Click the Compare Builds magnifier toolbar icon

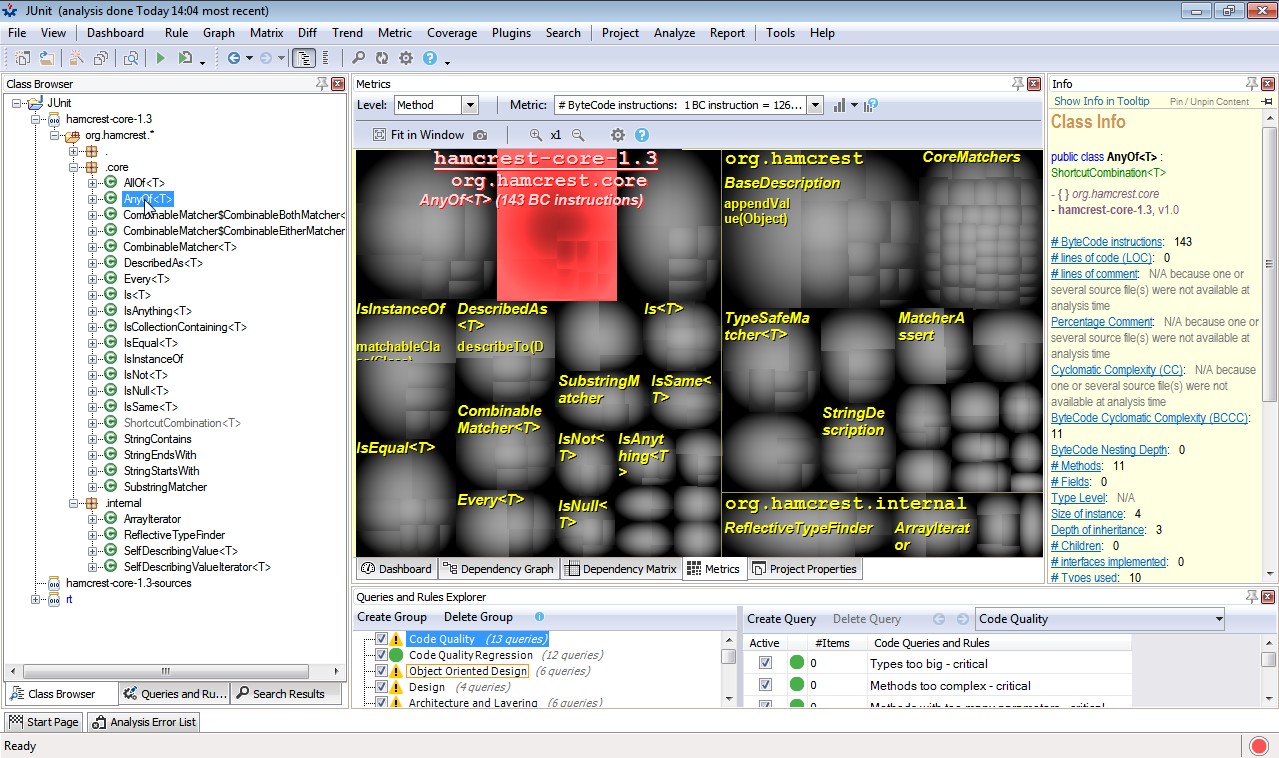131,58
